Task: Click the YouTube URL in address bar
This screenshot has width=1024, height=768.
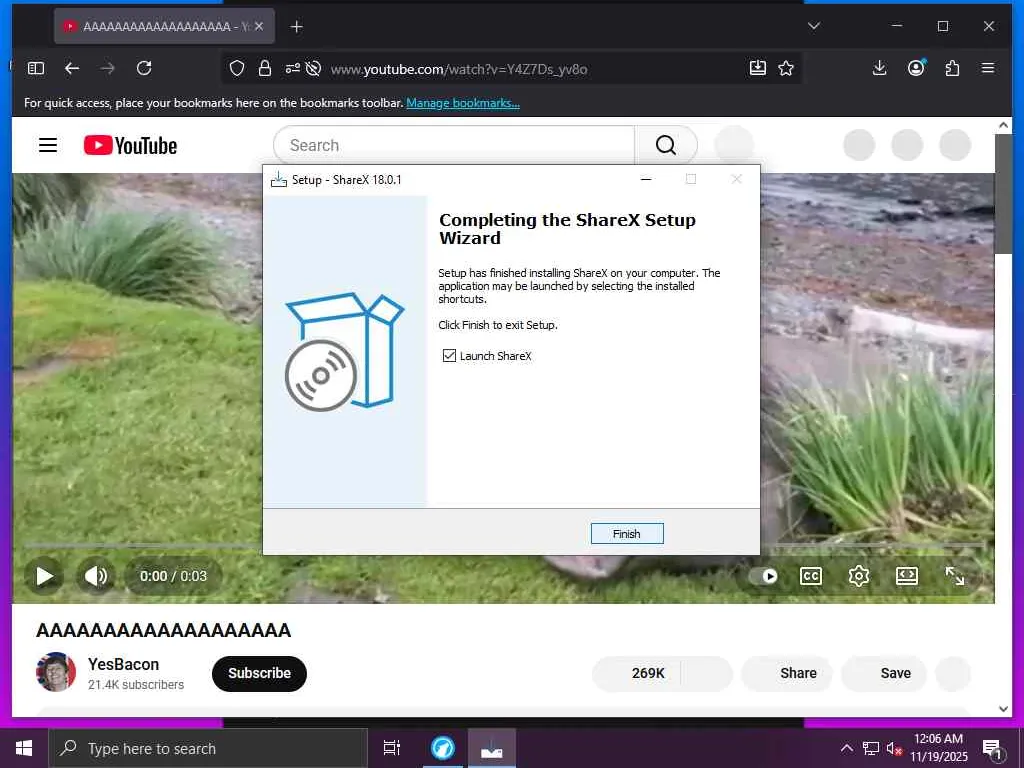Action: [458, 69]
